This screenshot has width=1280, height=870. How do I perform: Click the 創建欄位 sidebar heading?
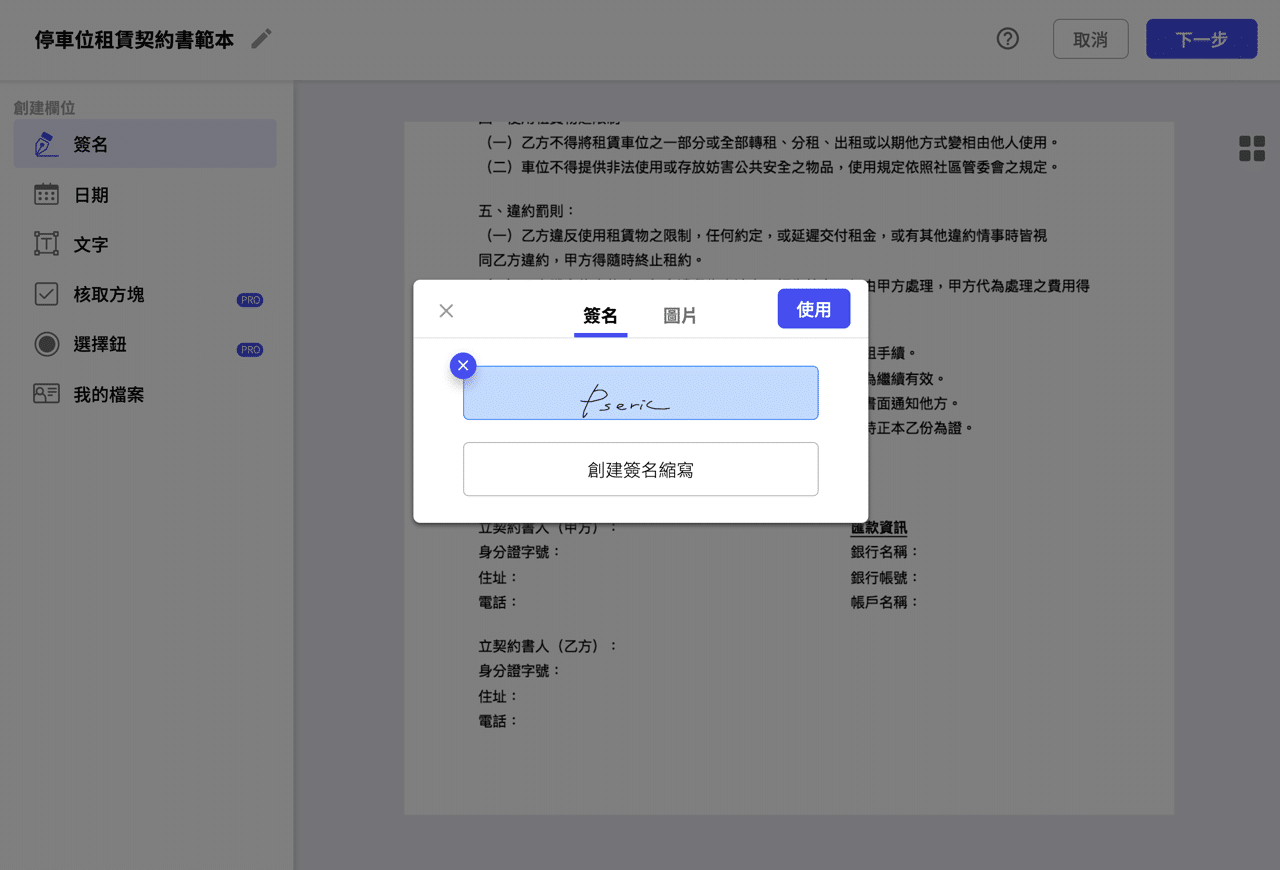45,107
